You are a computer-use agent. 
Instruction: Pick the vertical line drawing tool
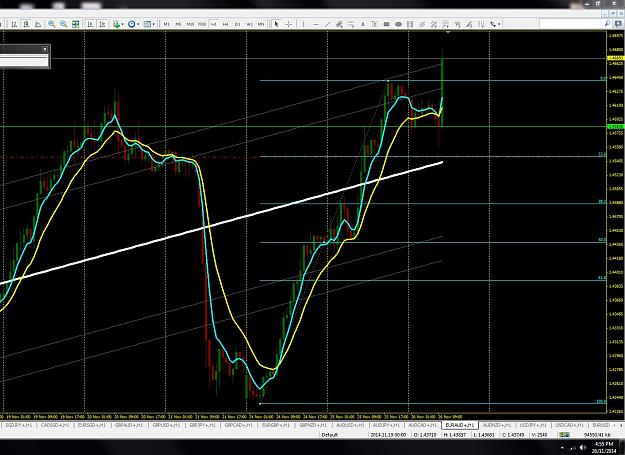[303, 24]
